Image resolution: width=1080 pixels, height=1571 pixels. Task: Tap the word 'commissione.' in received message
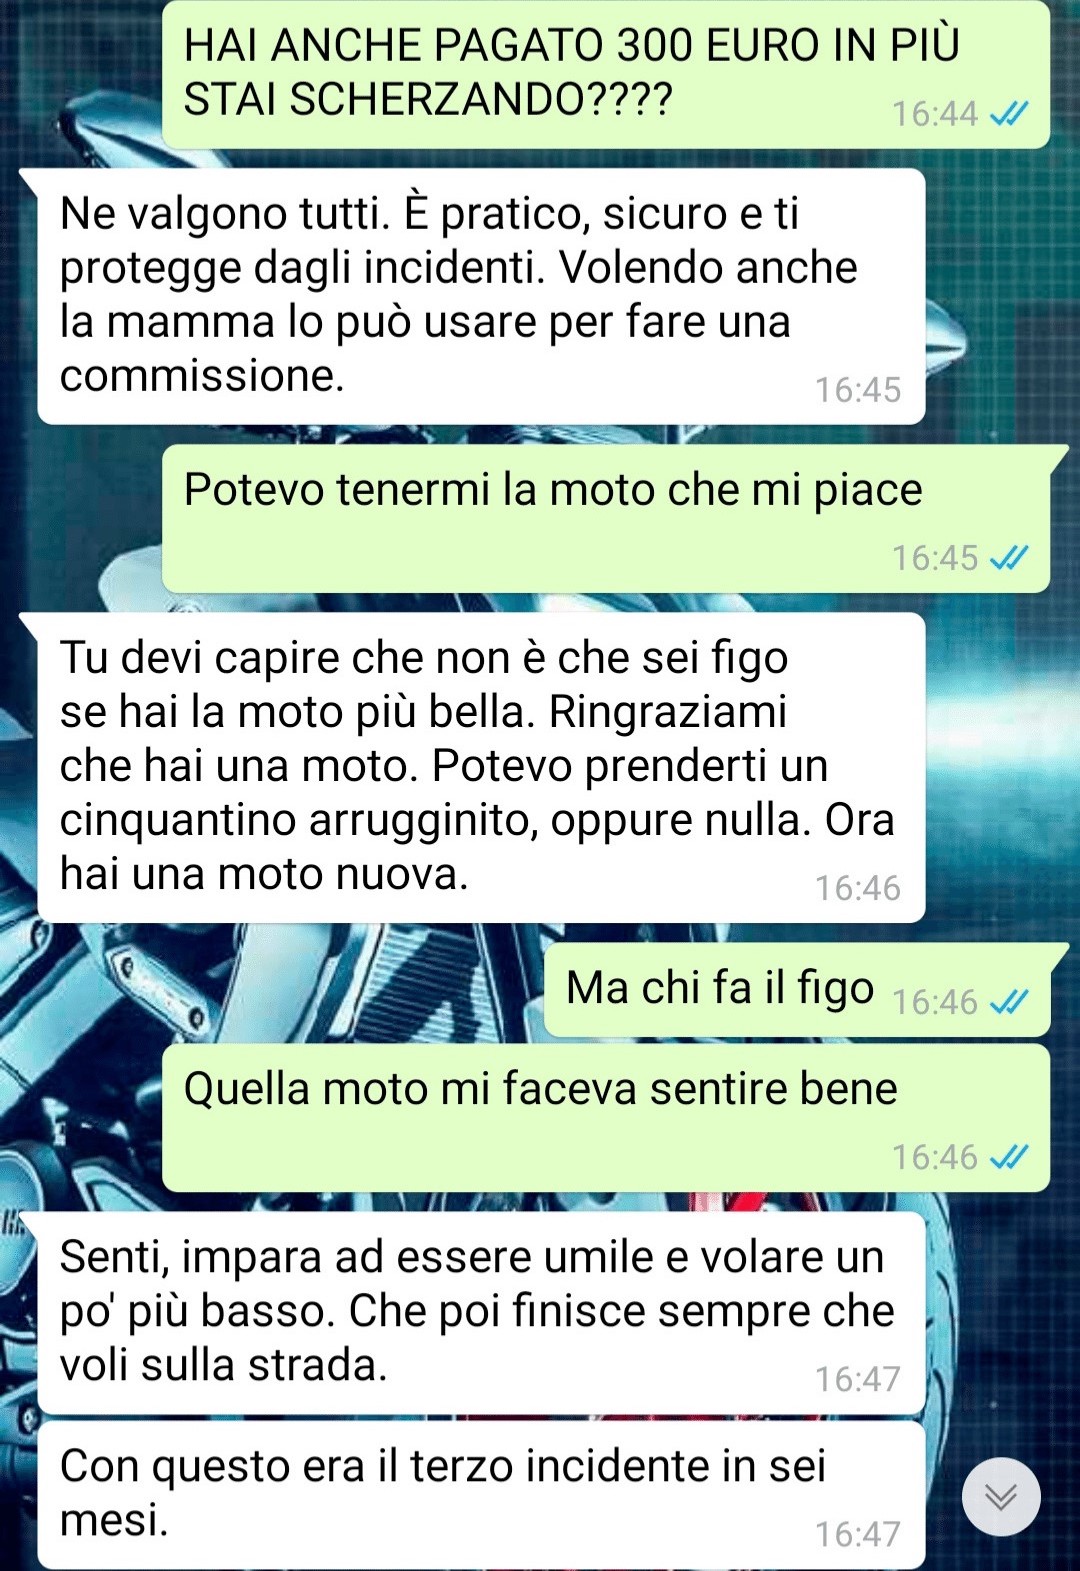tap(202, 377)
